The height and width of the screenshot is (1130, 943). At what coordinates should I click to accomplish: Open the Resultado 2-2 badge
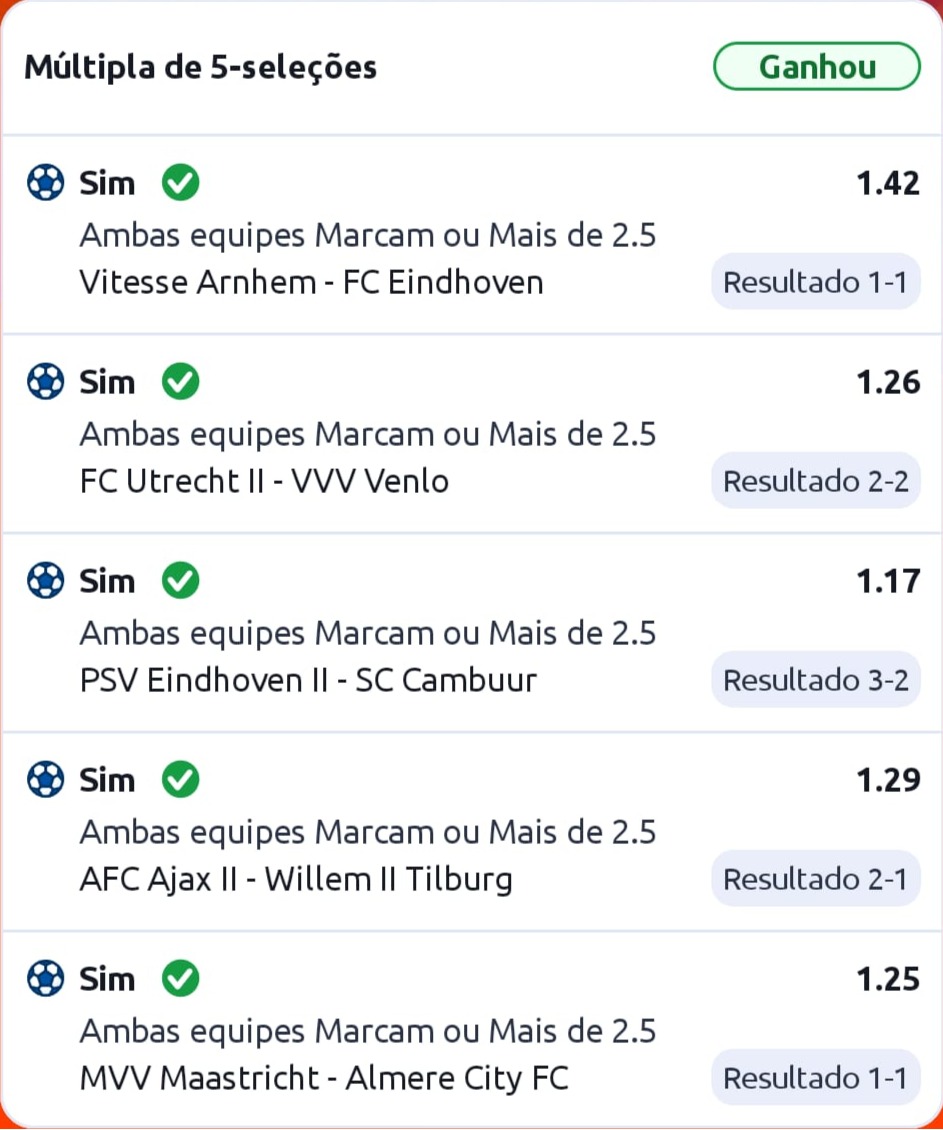[x=815, y=481]
